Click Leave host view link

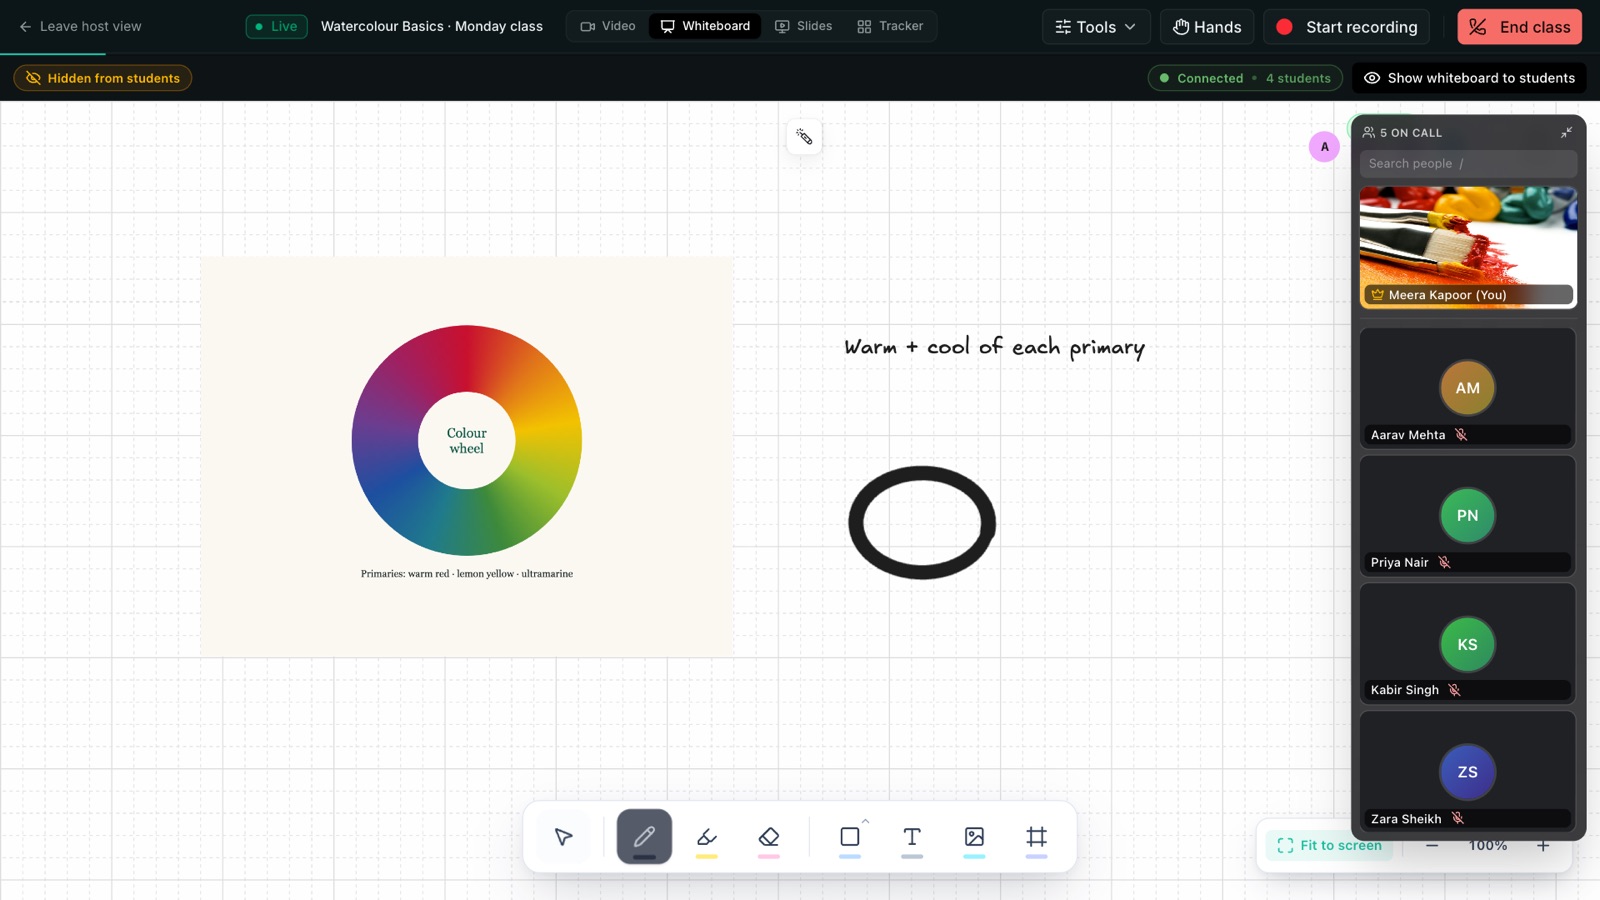pyautogui.click(x=80, y=26)
